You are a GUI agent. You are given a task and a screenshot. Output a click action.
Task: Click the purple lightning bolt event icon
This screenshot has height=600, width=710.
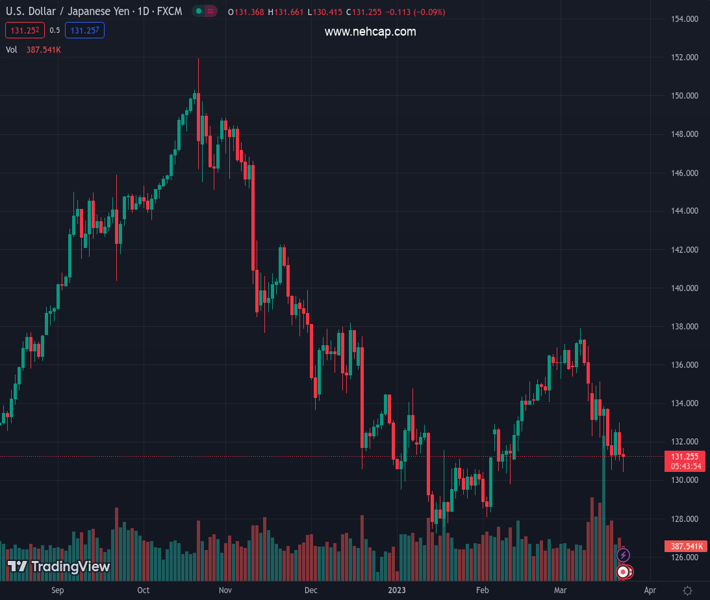pos(623,555)
